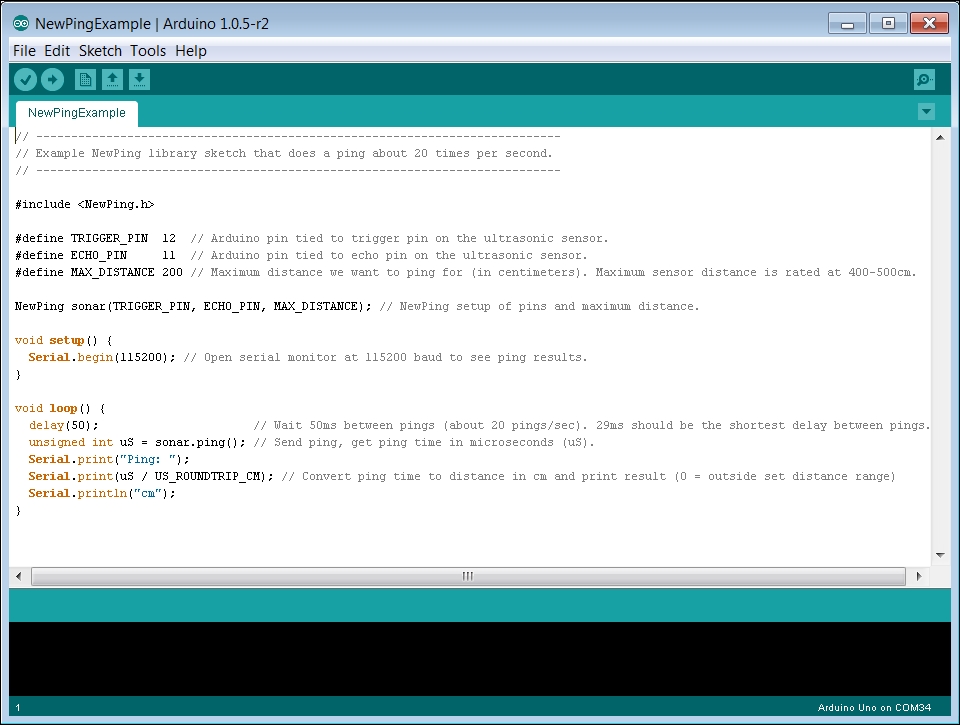Click 'unsigned int uS = sonar.ping();' line
The image size is (960, 725).
click(137, 443)
